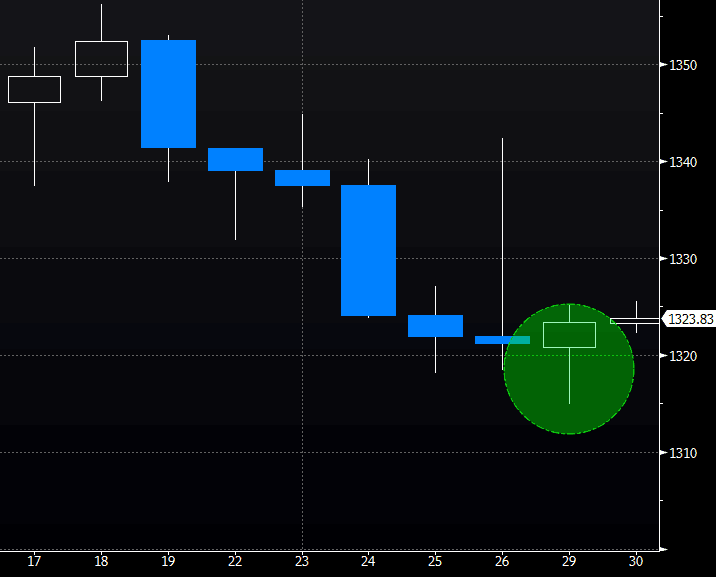Select the tall blue candle above date 19
Viewport: 716px width, 577px height.
168,94
